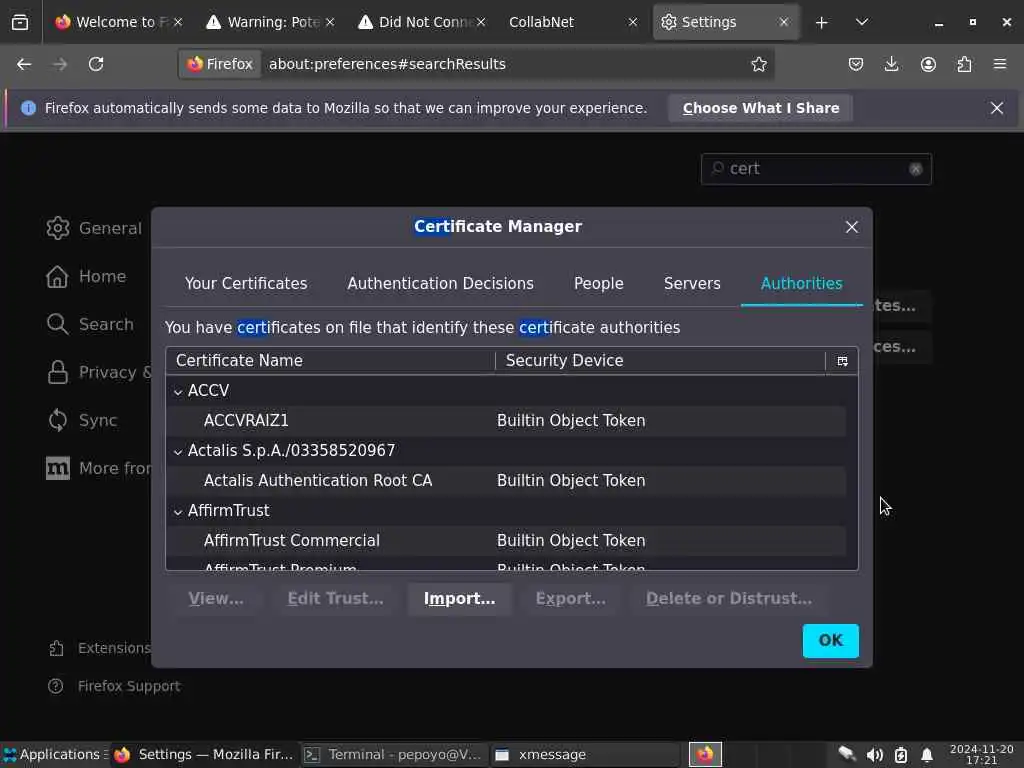Screen dimensions: 1024x768
Task: Open Search settings category
Action: [89, 324]
